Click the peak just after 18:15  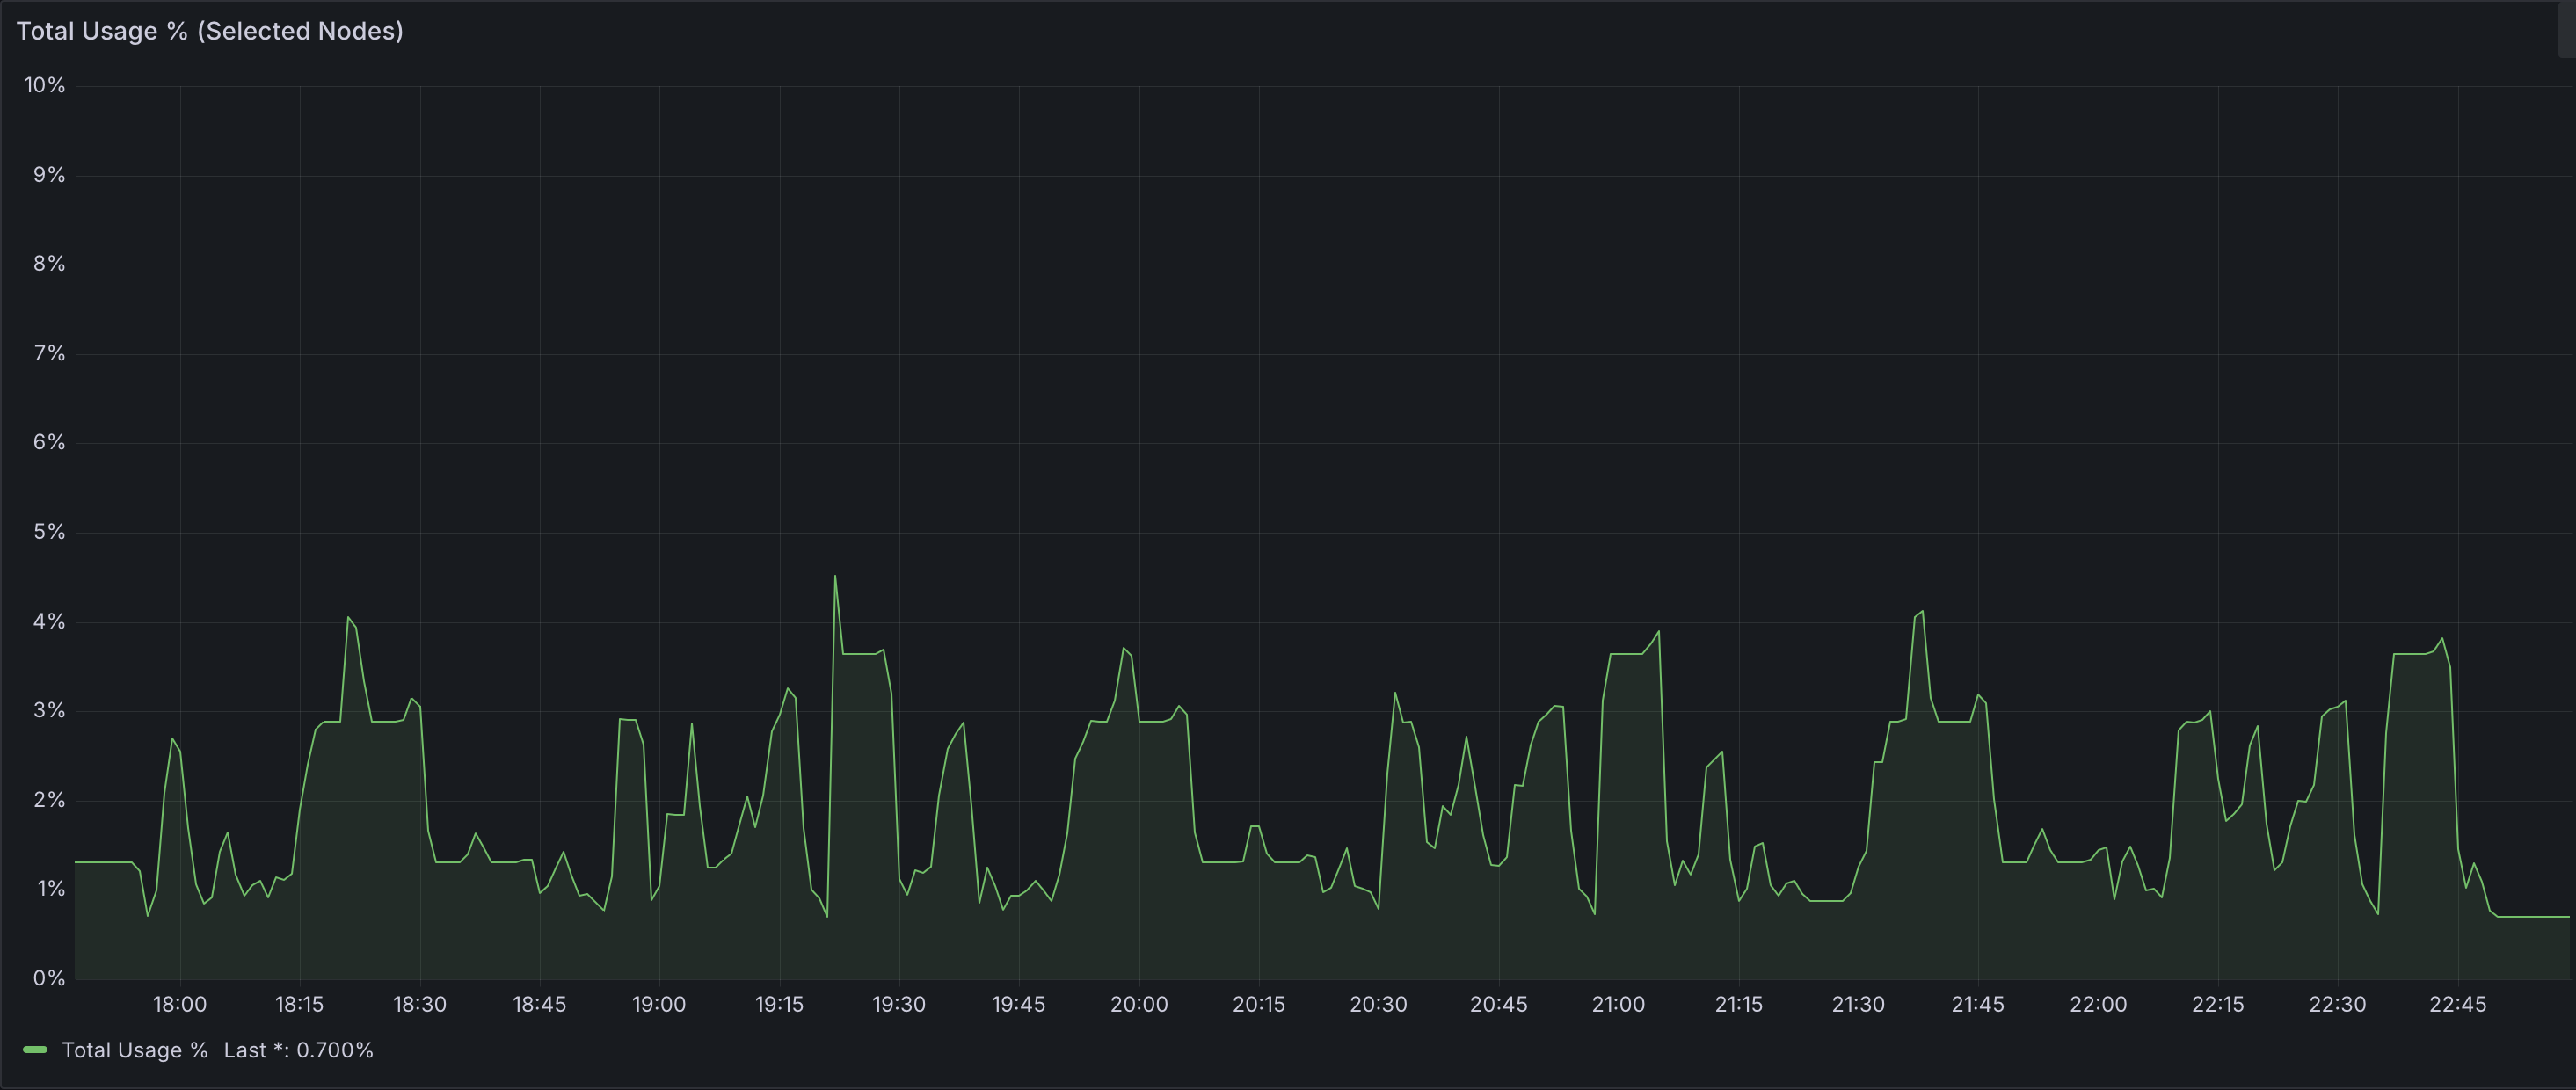(x=348, y=617)
